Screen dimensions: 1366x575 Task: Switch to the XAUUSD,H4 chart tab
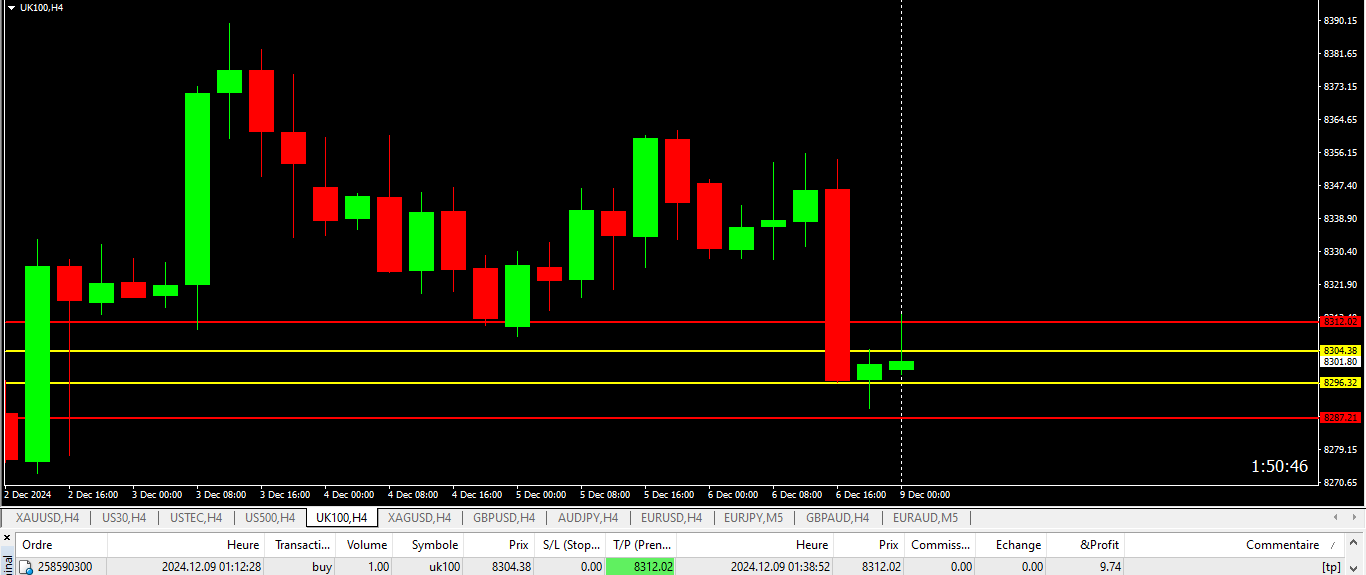[x=47, y=517]
